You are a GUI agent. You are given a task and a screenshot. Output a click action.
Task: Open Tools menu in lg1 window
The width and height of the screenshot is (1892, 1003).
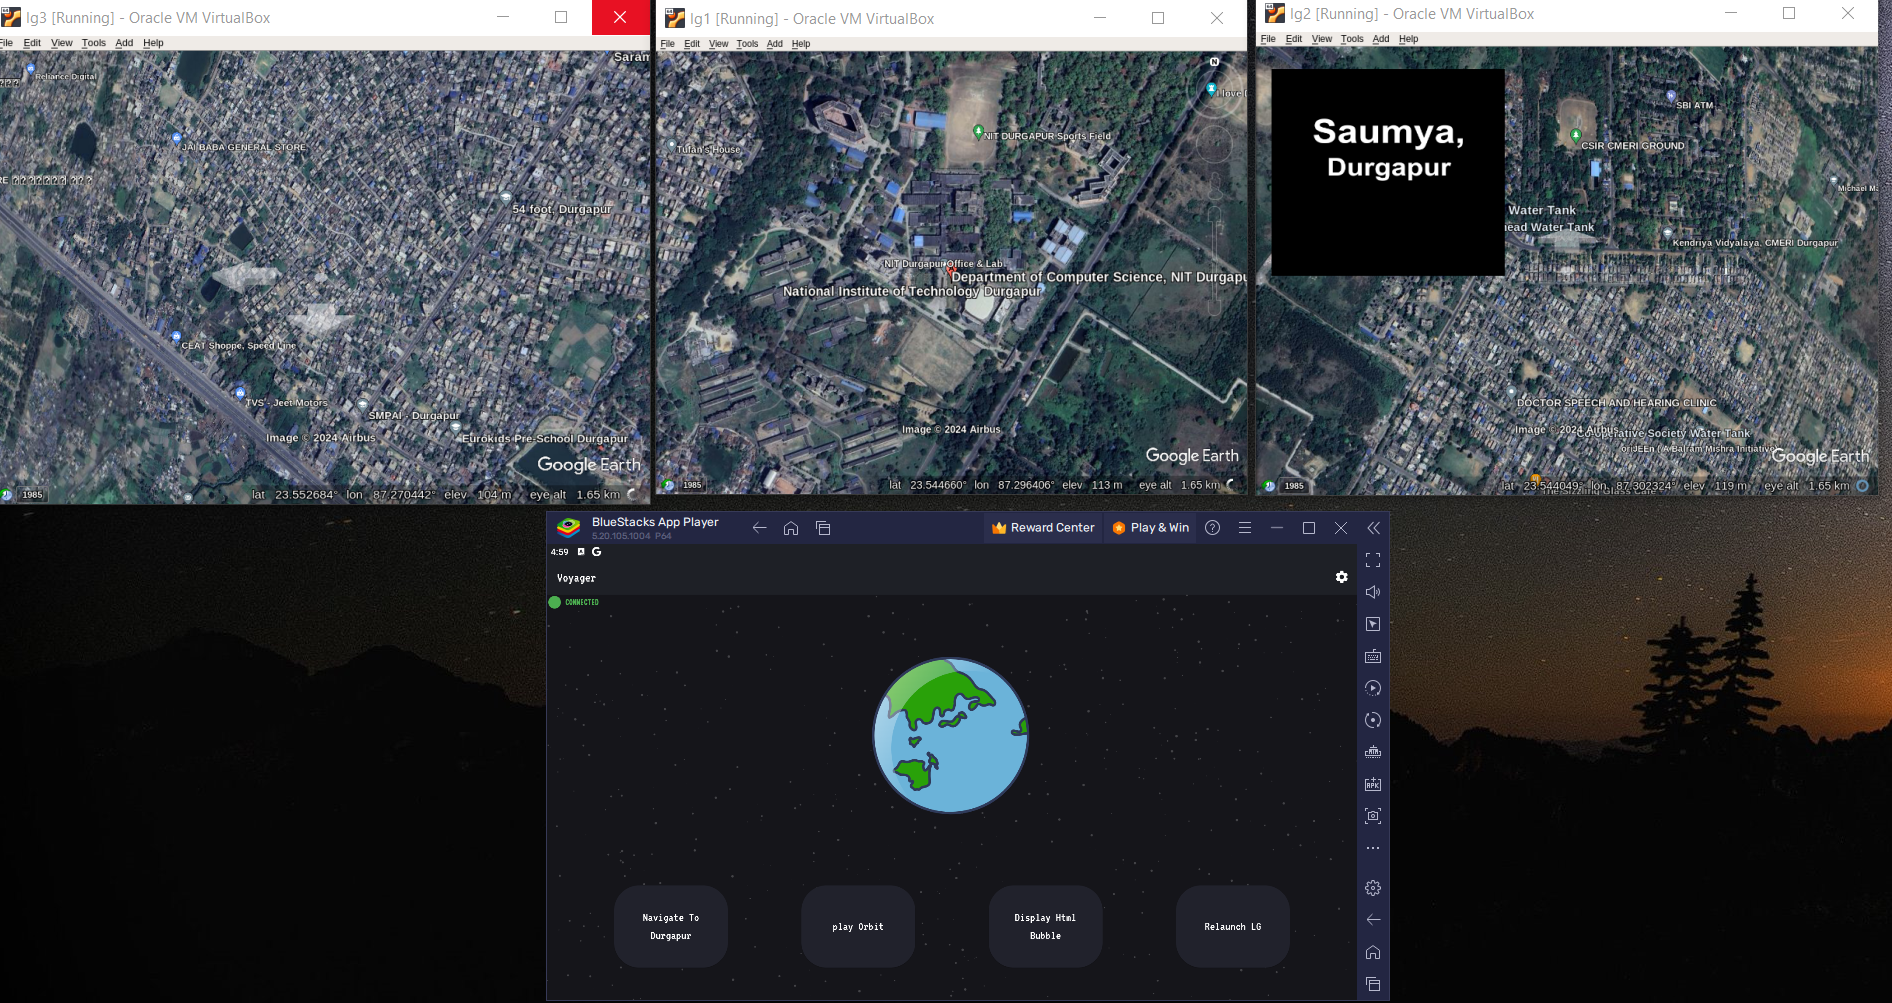[x=747, y=44]
